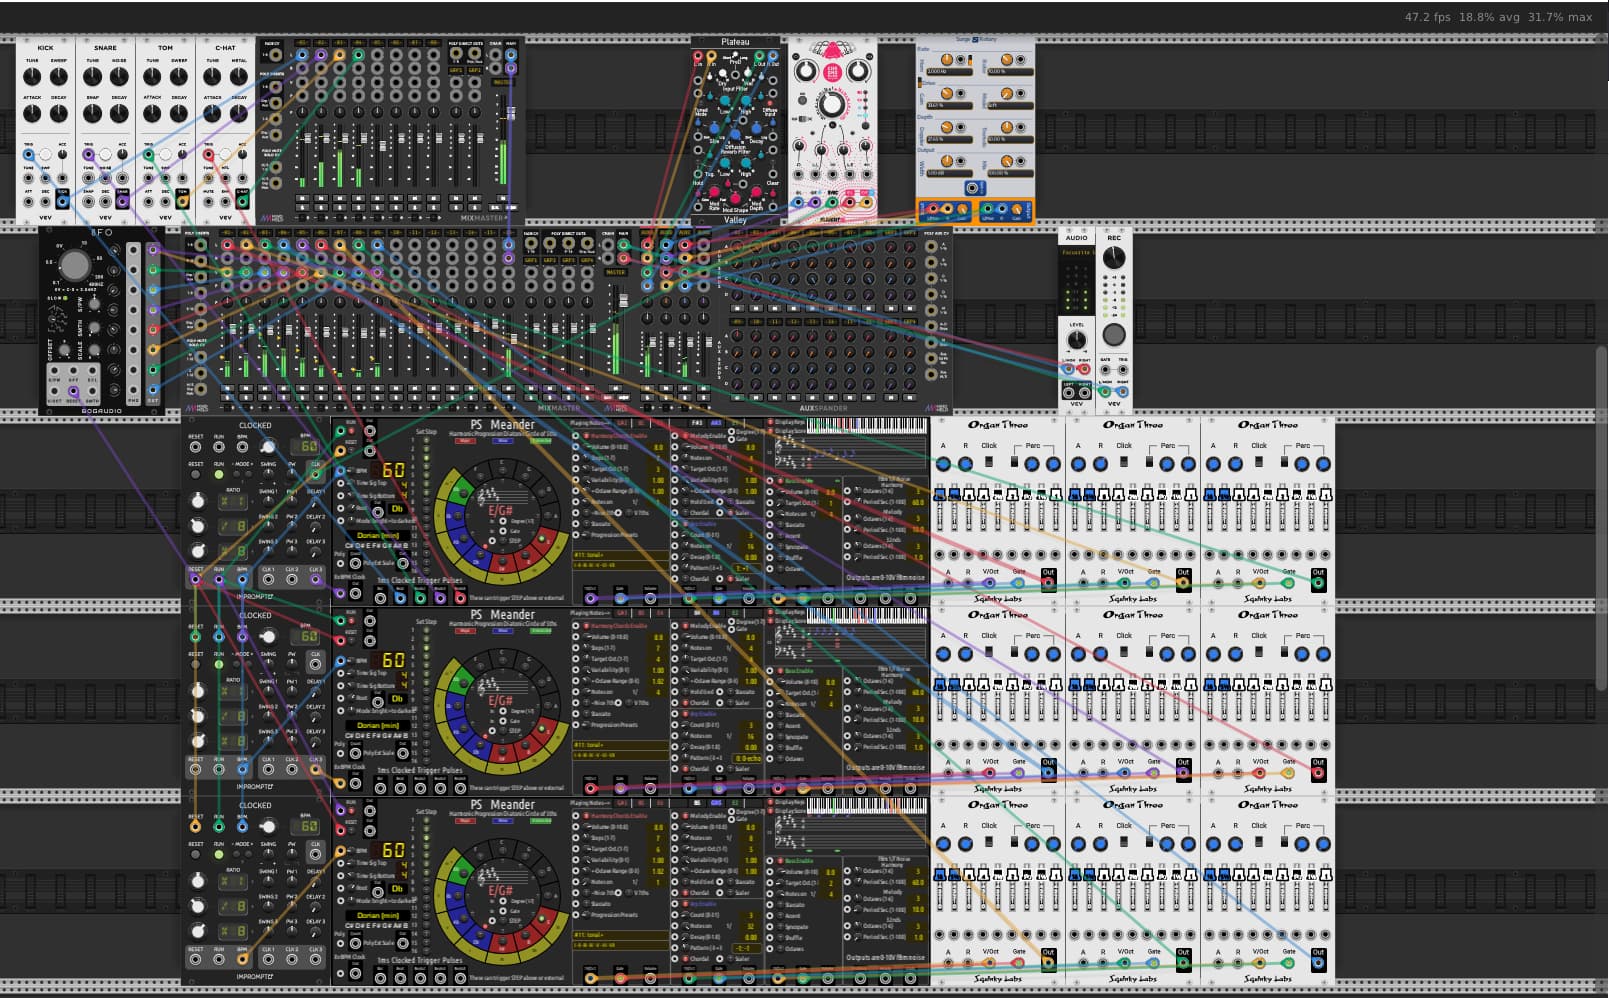The width and height of the screenshot is (1609, 998).
Task: Mute track 1 on the upper MixMaster
Action: pyautogui.click(x=301, y=199)
